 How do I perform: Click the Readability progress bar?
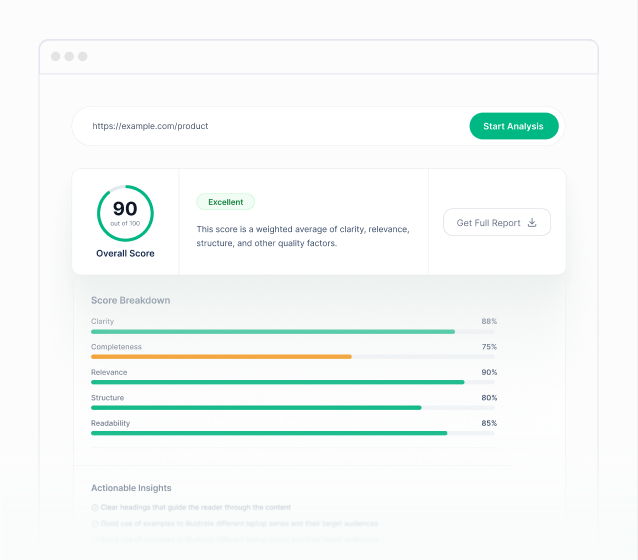click(x=293, y=433)
